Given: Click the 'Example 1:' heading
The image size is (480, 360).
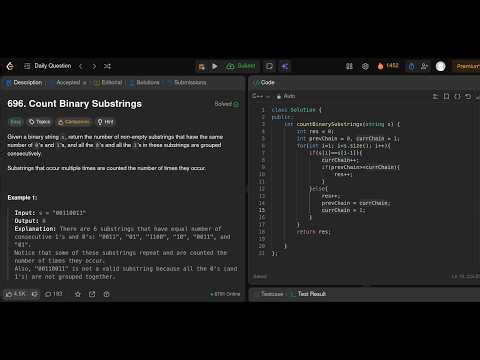Looking at the screenshot, I should click(x=22, y=198).
